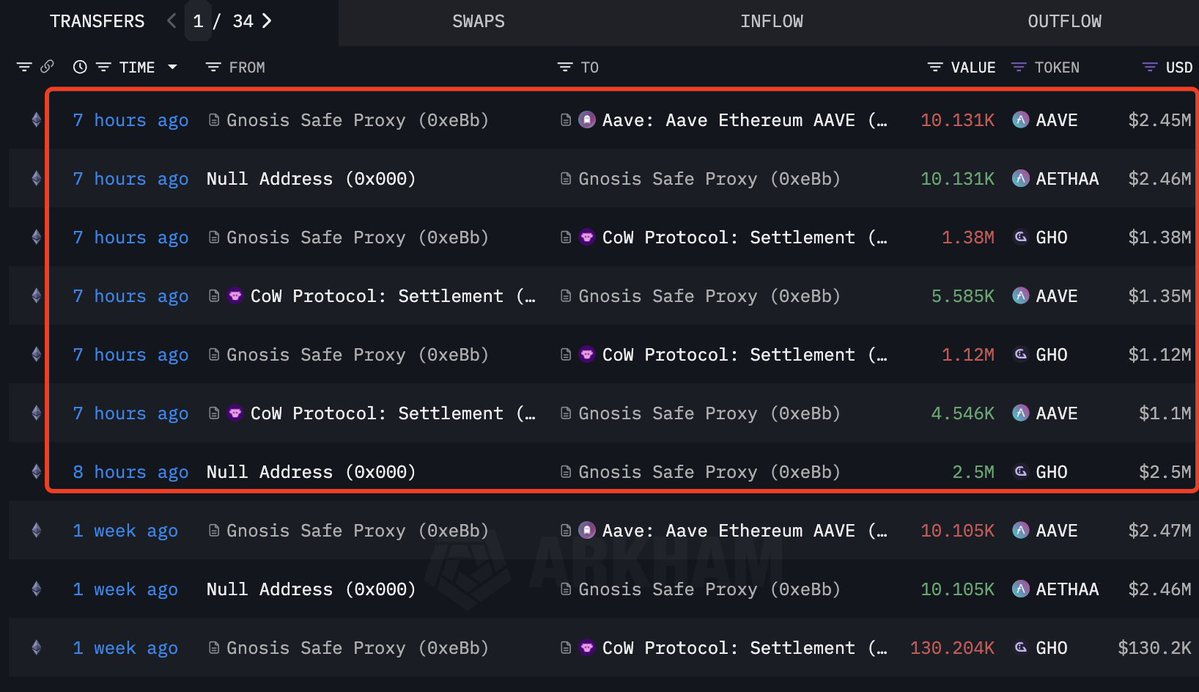
Task: Open '7 hours ago' link on the $2.45M row
Action: point(131,120)
